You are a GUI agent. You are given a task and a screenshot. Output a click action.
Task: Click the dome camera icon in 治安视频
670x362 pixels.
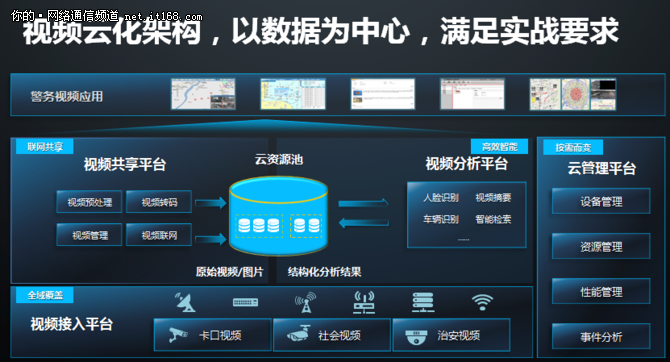coord(416,336)
